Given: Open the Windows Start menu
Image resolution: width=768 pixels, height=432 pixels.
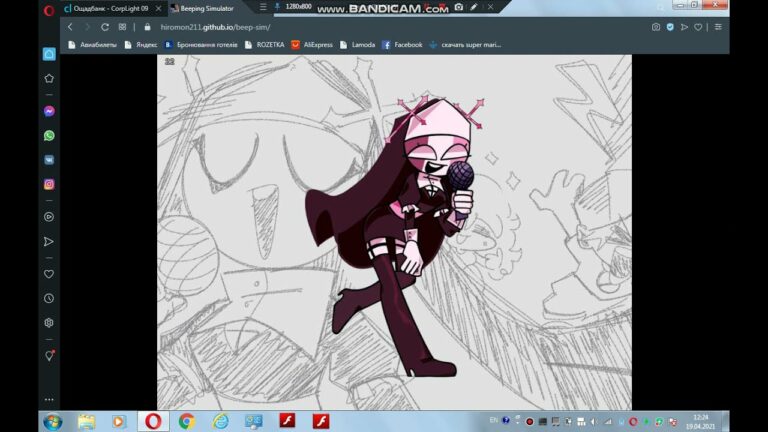Looking at the screenshot, I should click(52, 421).
